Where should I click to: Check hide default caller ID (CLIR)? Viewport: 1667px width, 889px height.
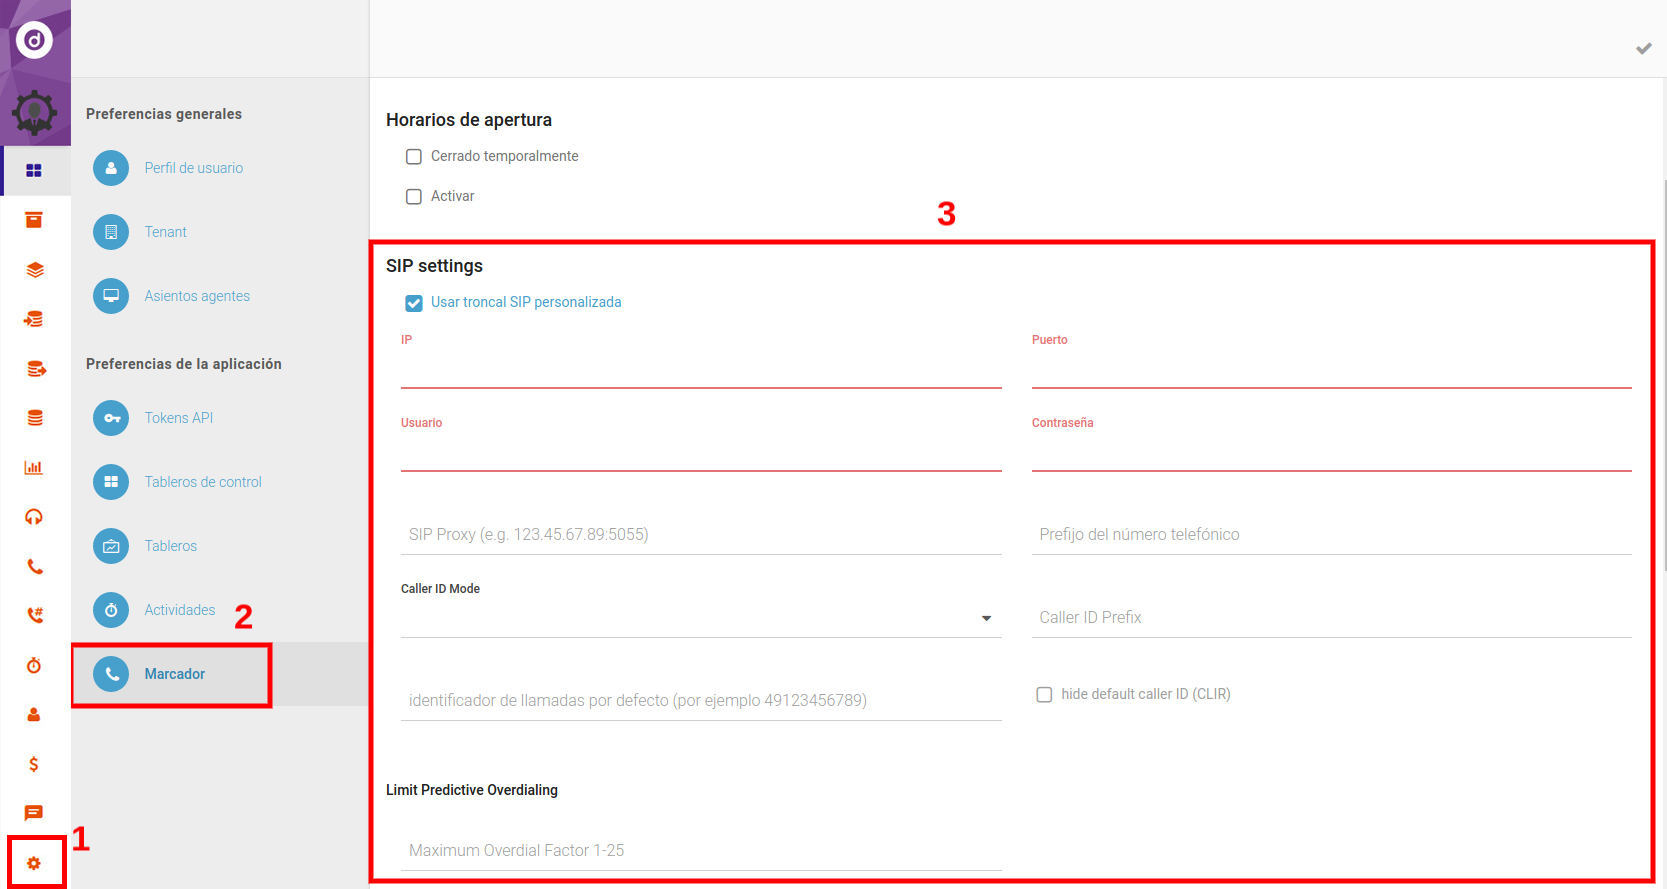1044,695
